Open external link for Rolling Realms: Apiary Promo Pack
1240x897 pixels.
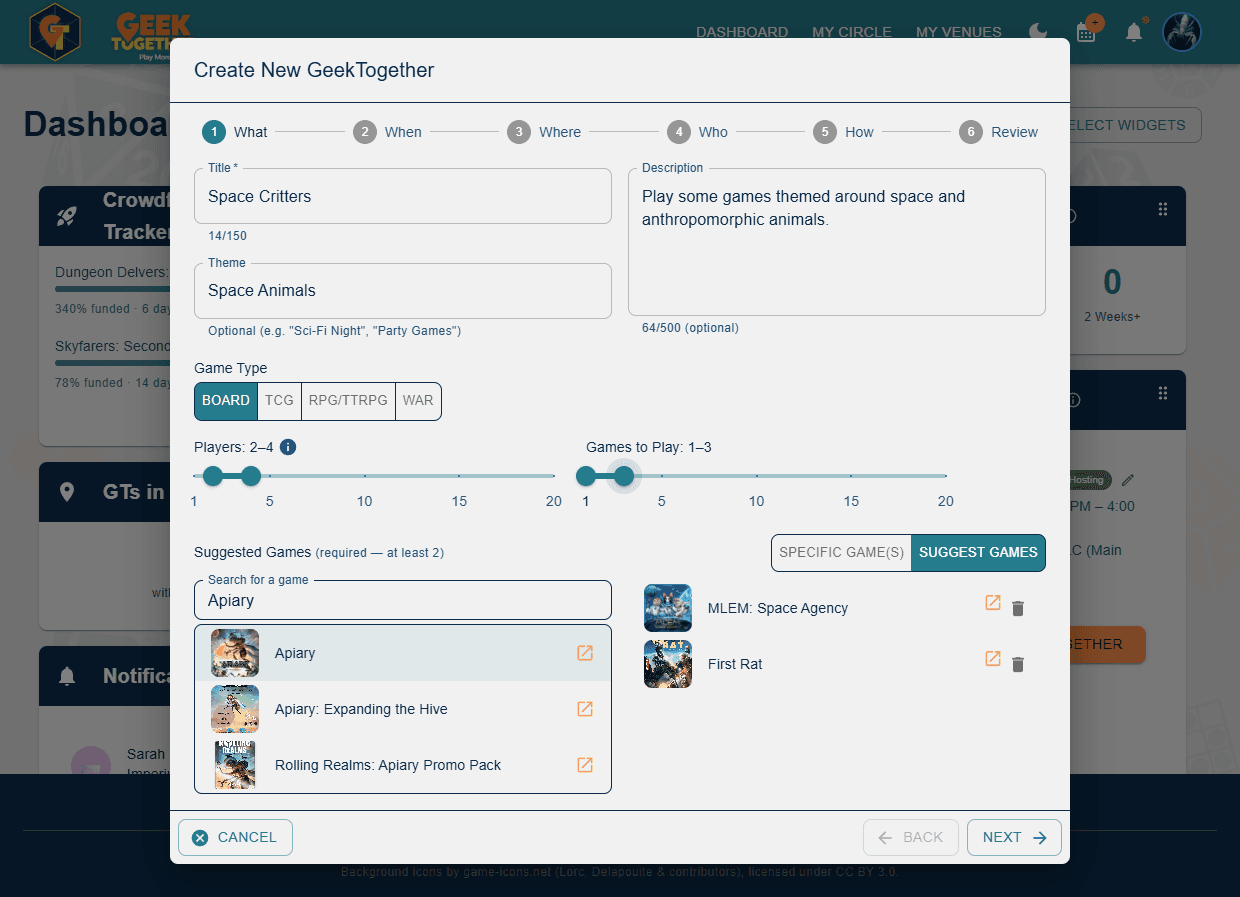585,765
